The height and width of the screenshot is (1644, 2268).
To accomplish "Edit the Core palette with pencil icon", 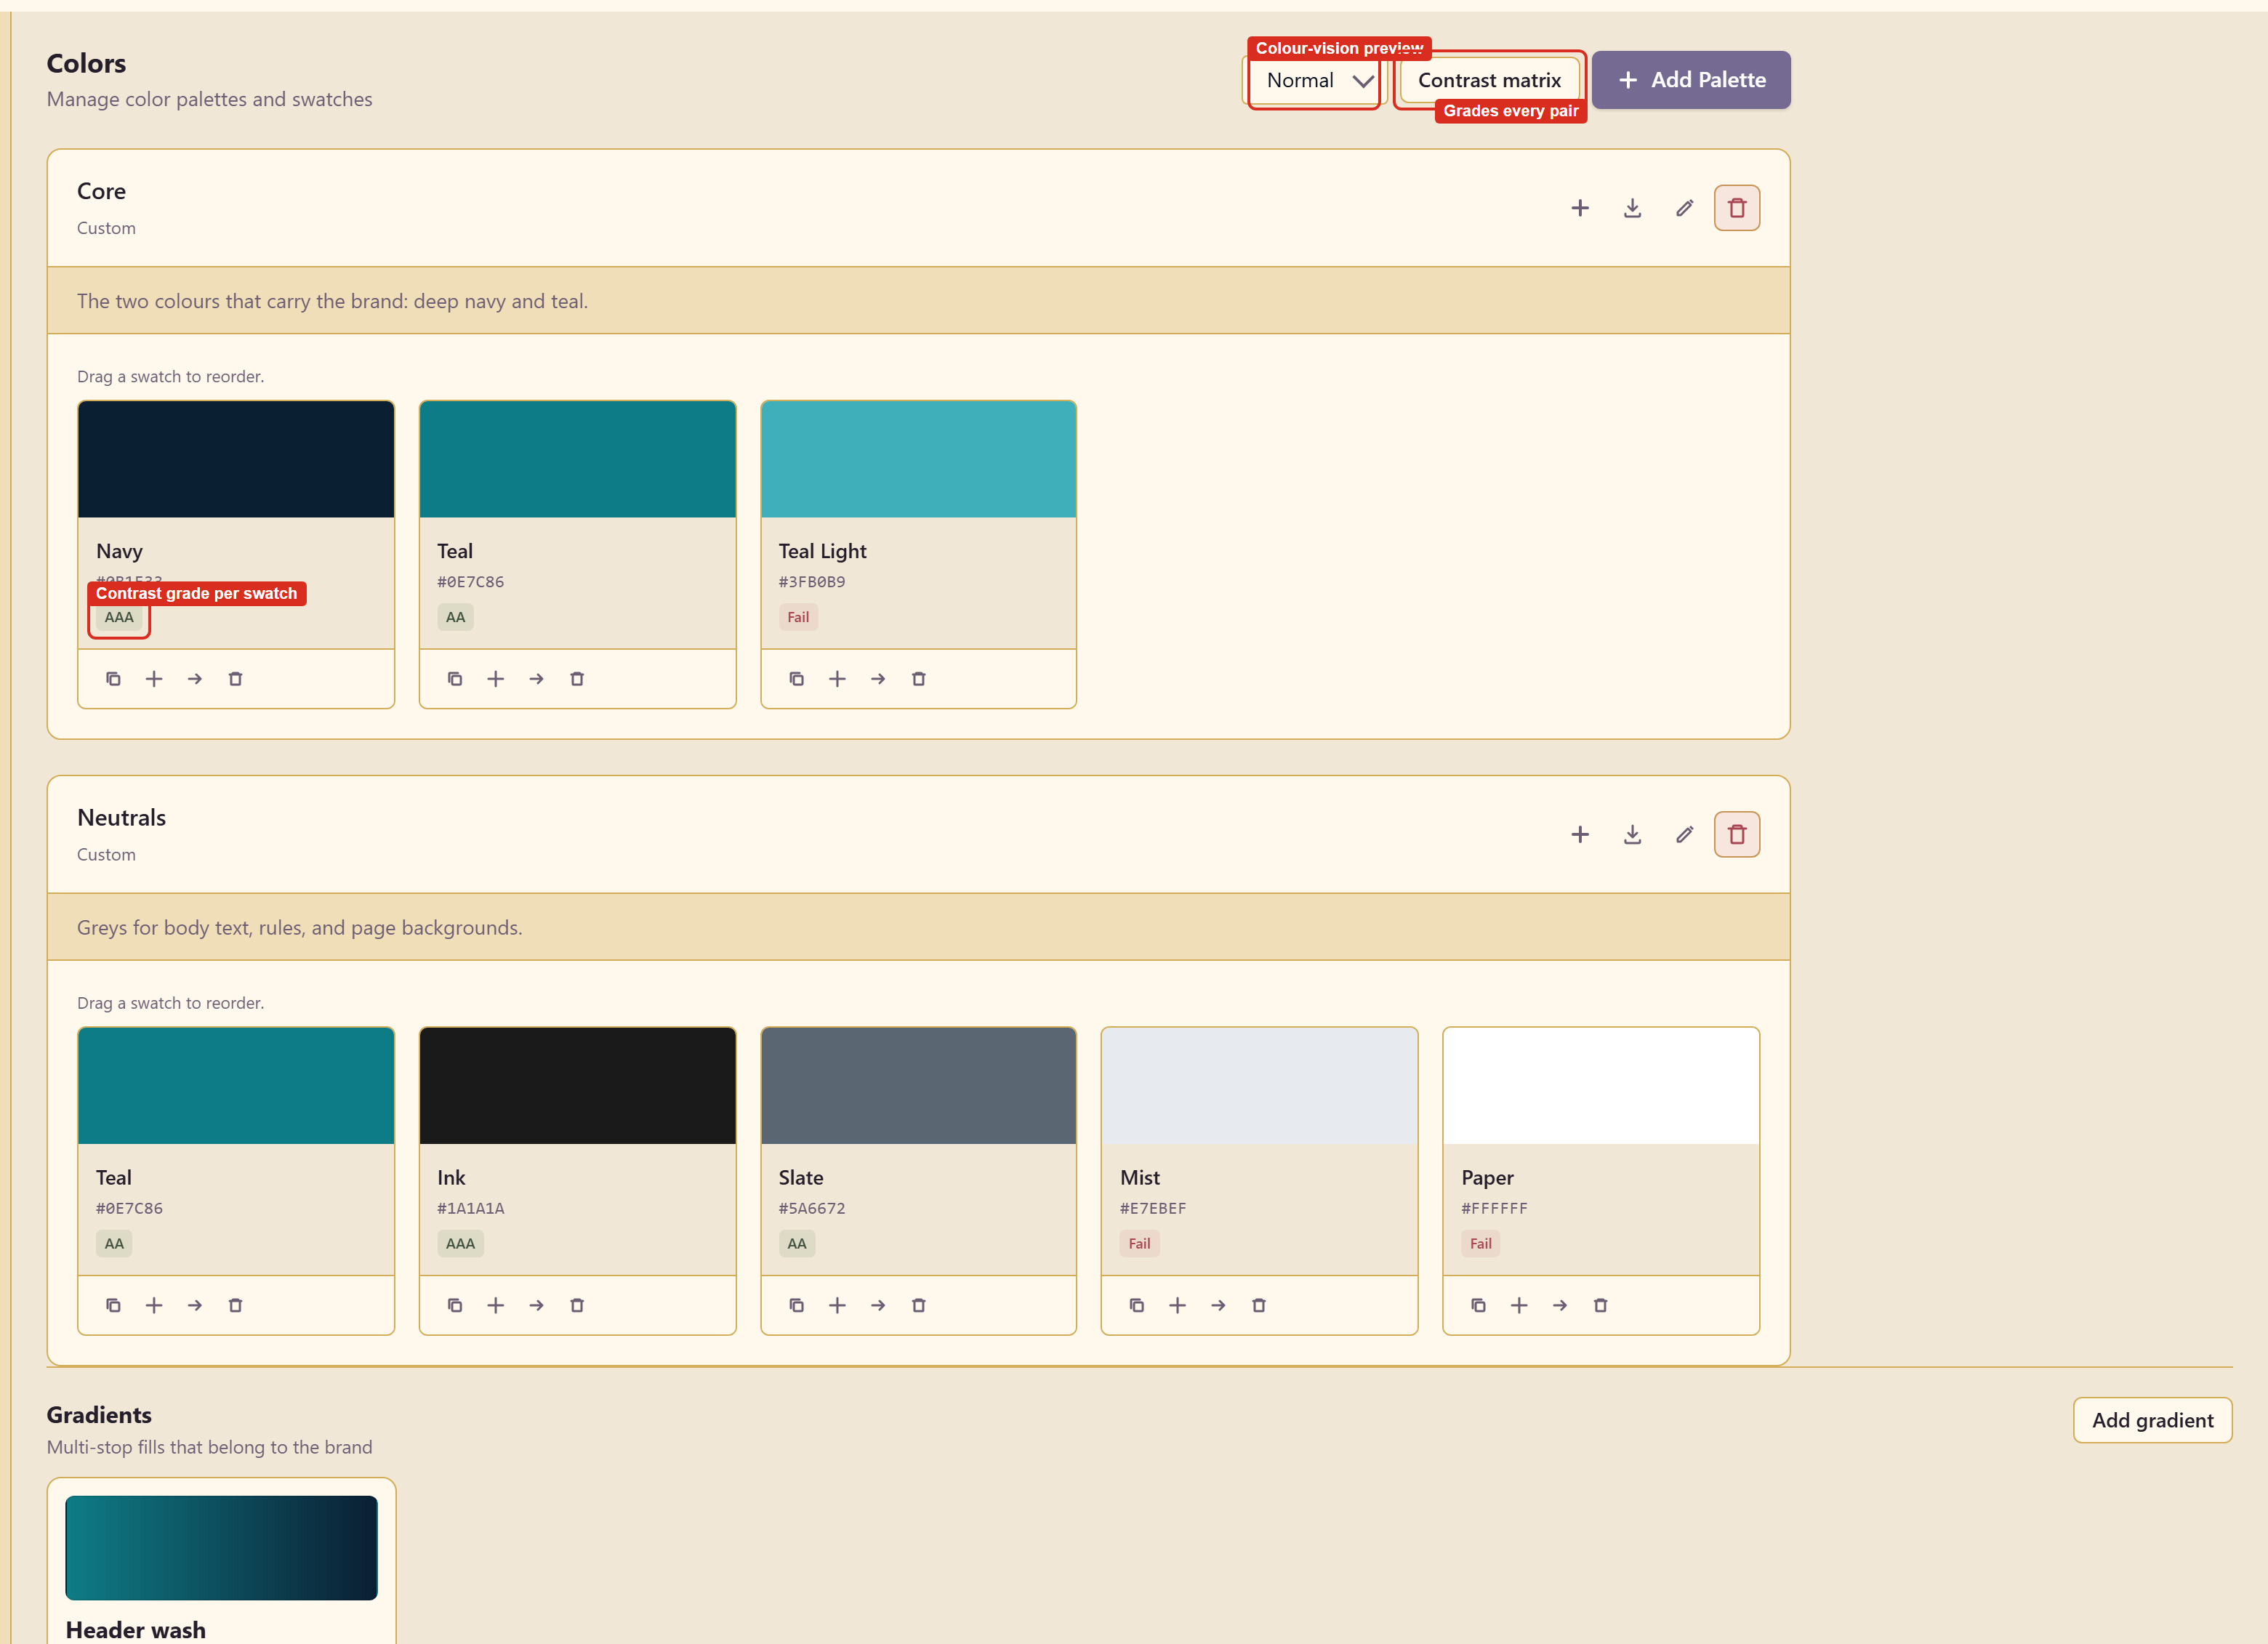I will pos(1684,208).
